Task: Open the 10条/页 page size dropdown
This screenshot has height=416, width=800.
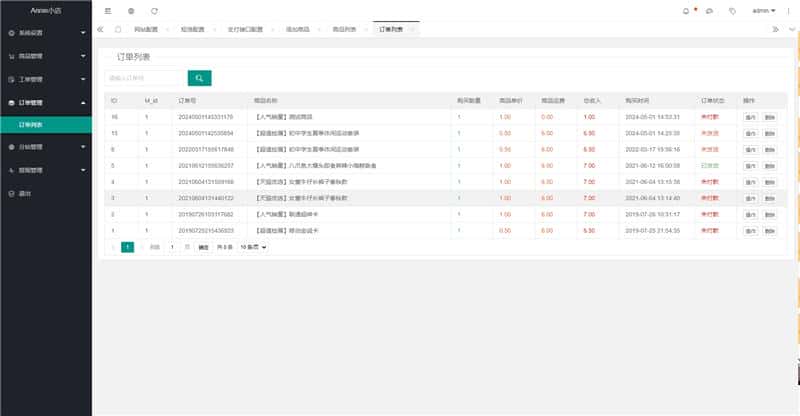Action: [x=253, y=246]
